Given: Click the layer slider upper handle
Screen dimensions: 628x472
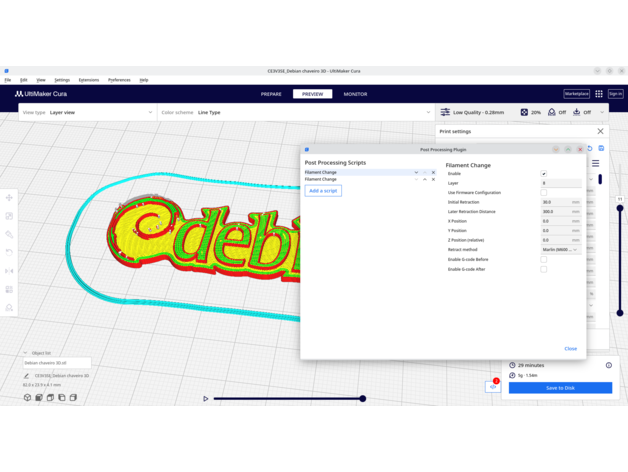Looking at the screenshot, I should click(x=620, y=208).
